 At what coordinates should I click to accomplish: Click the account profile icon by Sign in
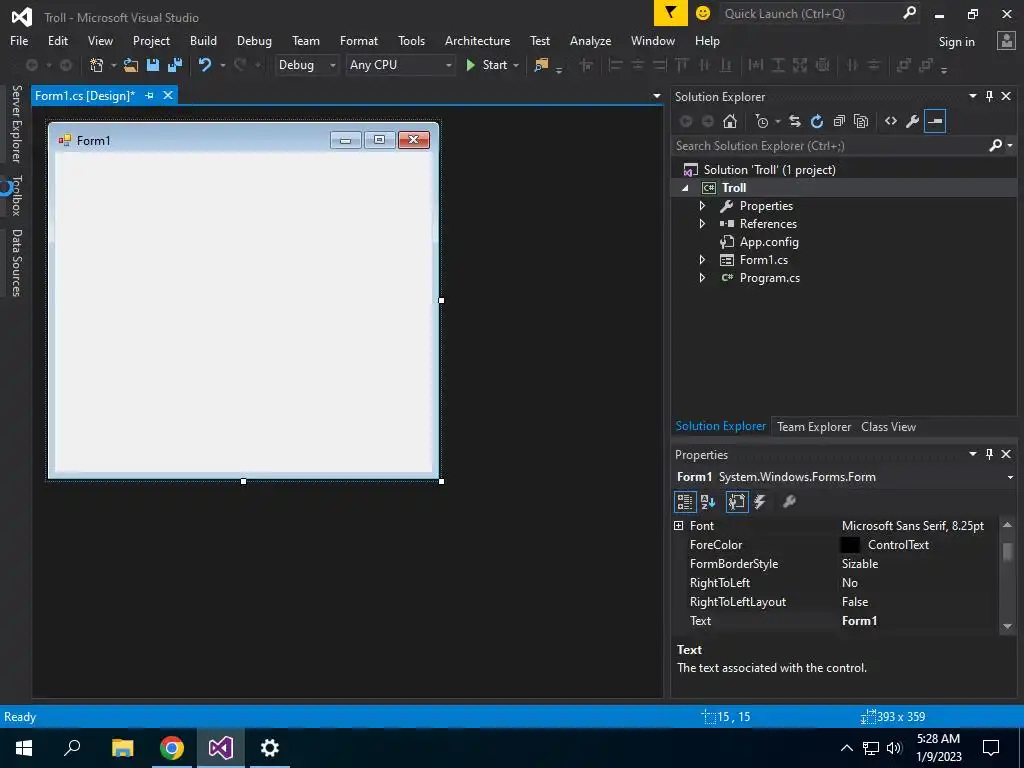1006,41
